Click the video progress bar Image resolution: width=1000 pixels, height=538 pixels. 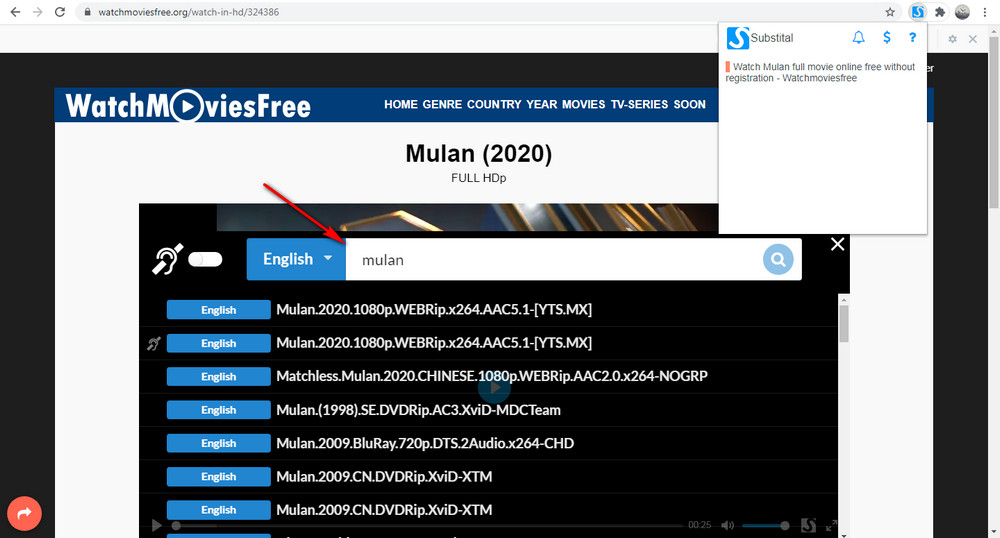tap(429, 526)
